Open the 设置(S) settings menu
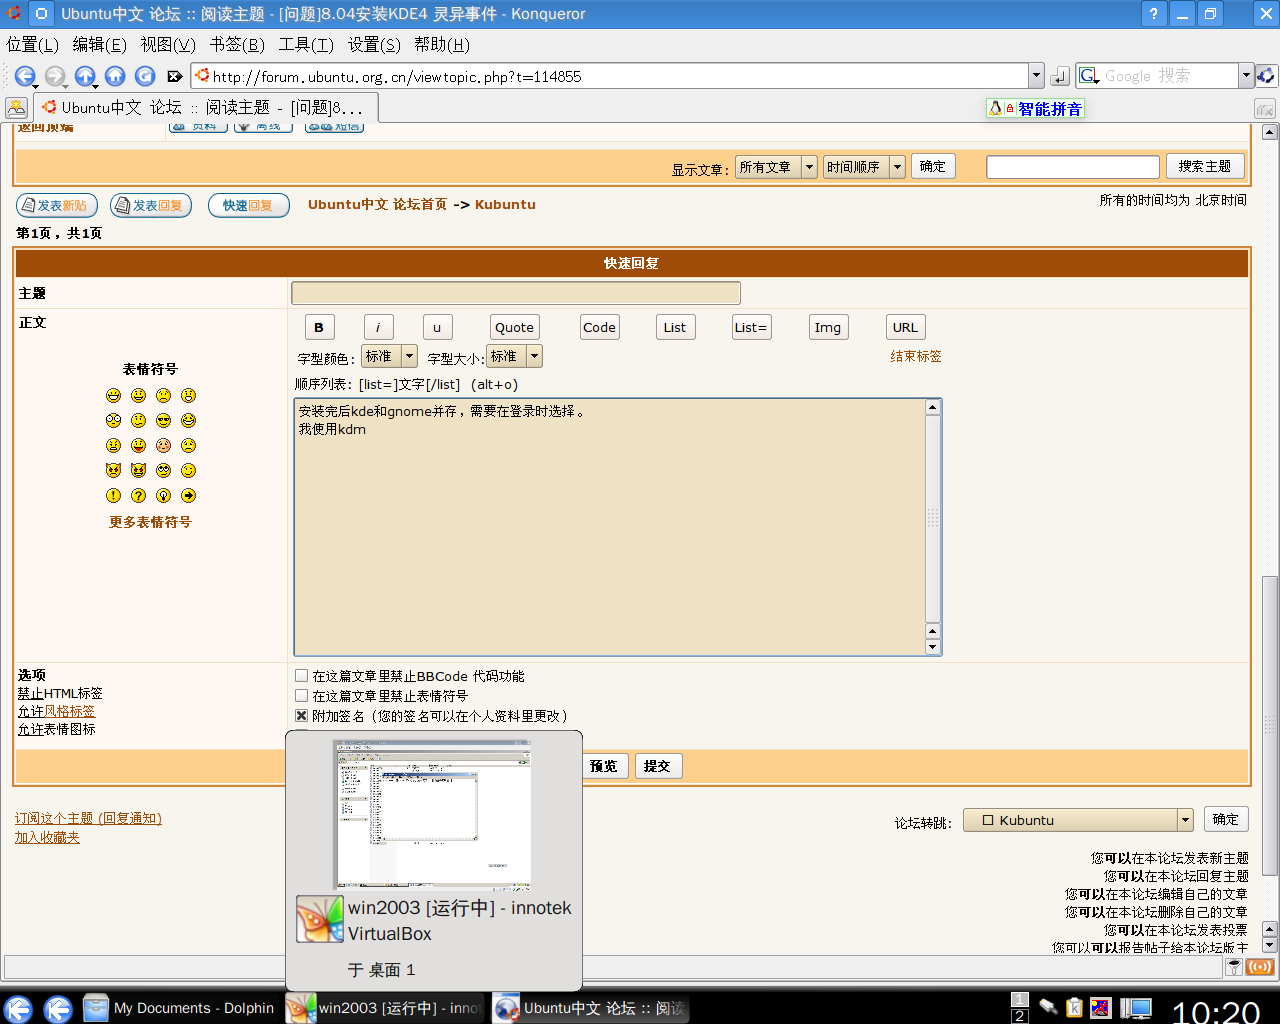1280x1024 pixels. pyautogui.click(x=374, y=45)
